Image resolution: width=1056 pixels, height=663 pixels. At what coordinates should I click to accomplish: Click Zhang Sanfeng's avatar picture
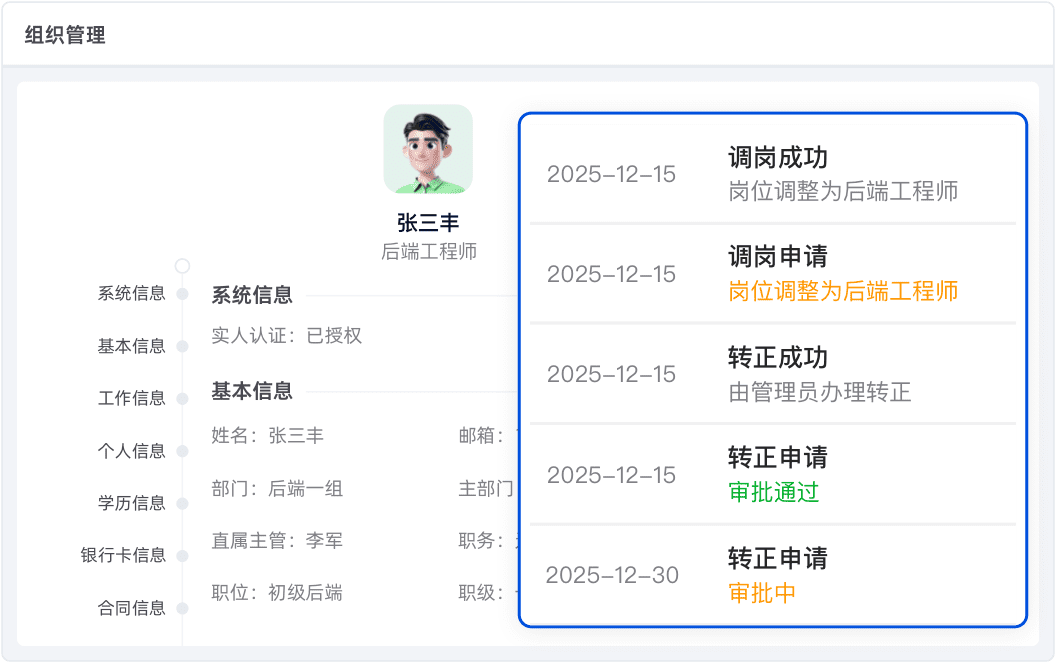tap(428, 149)
